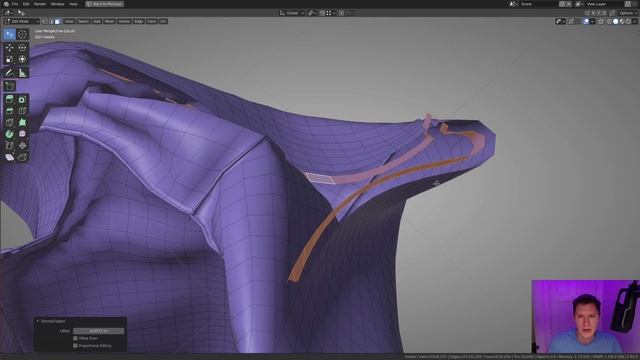
Task: Select the Edge Slide tool
Action: pos(9,146)
